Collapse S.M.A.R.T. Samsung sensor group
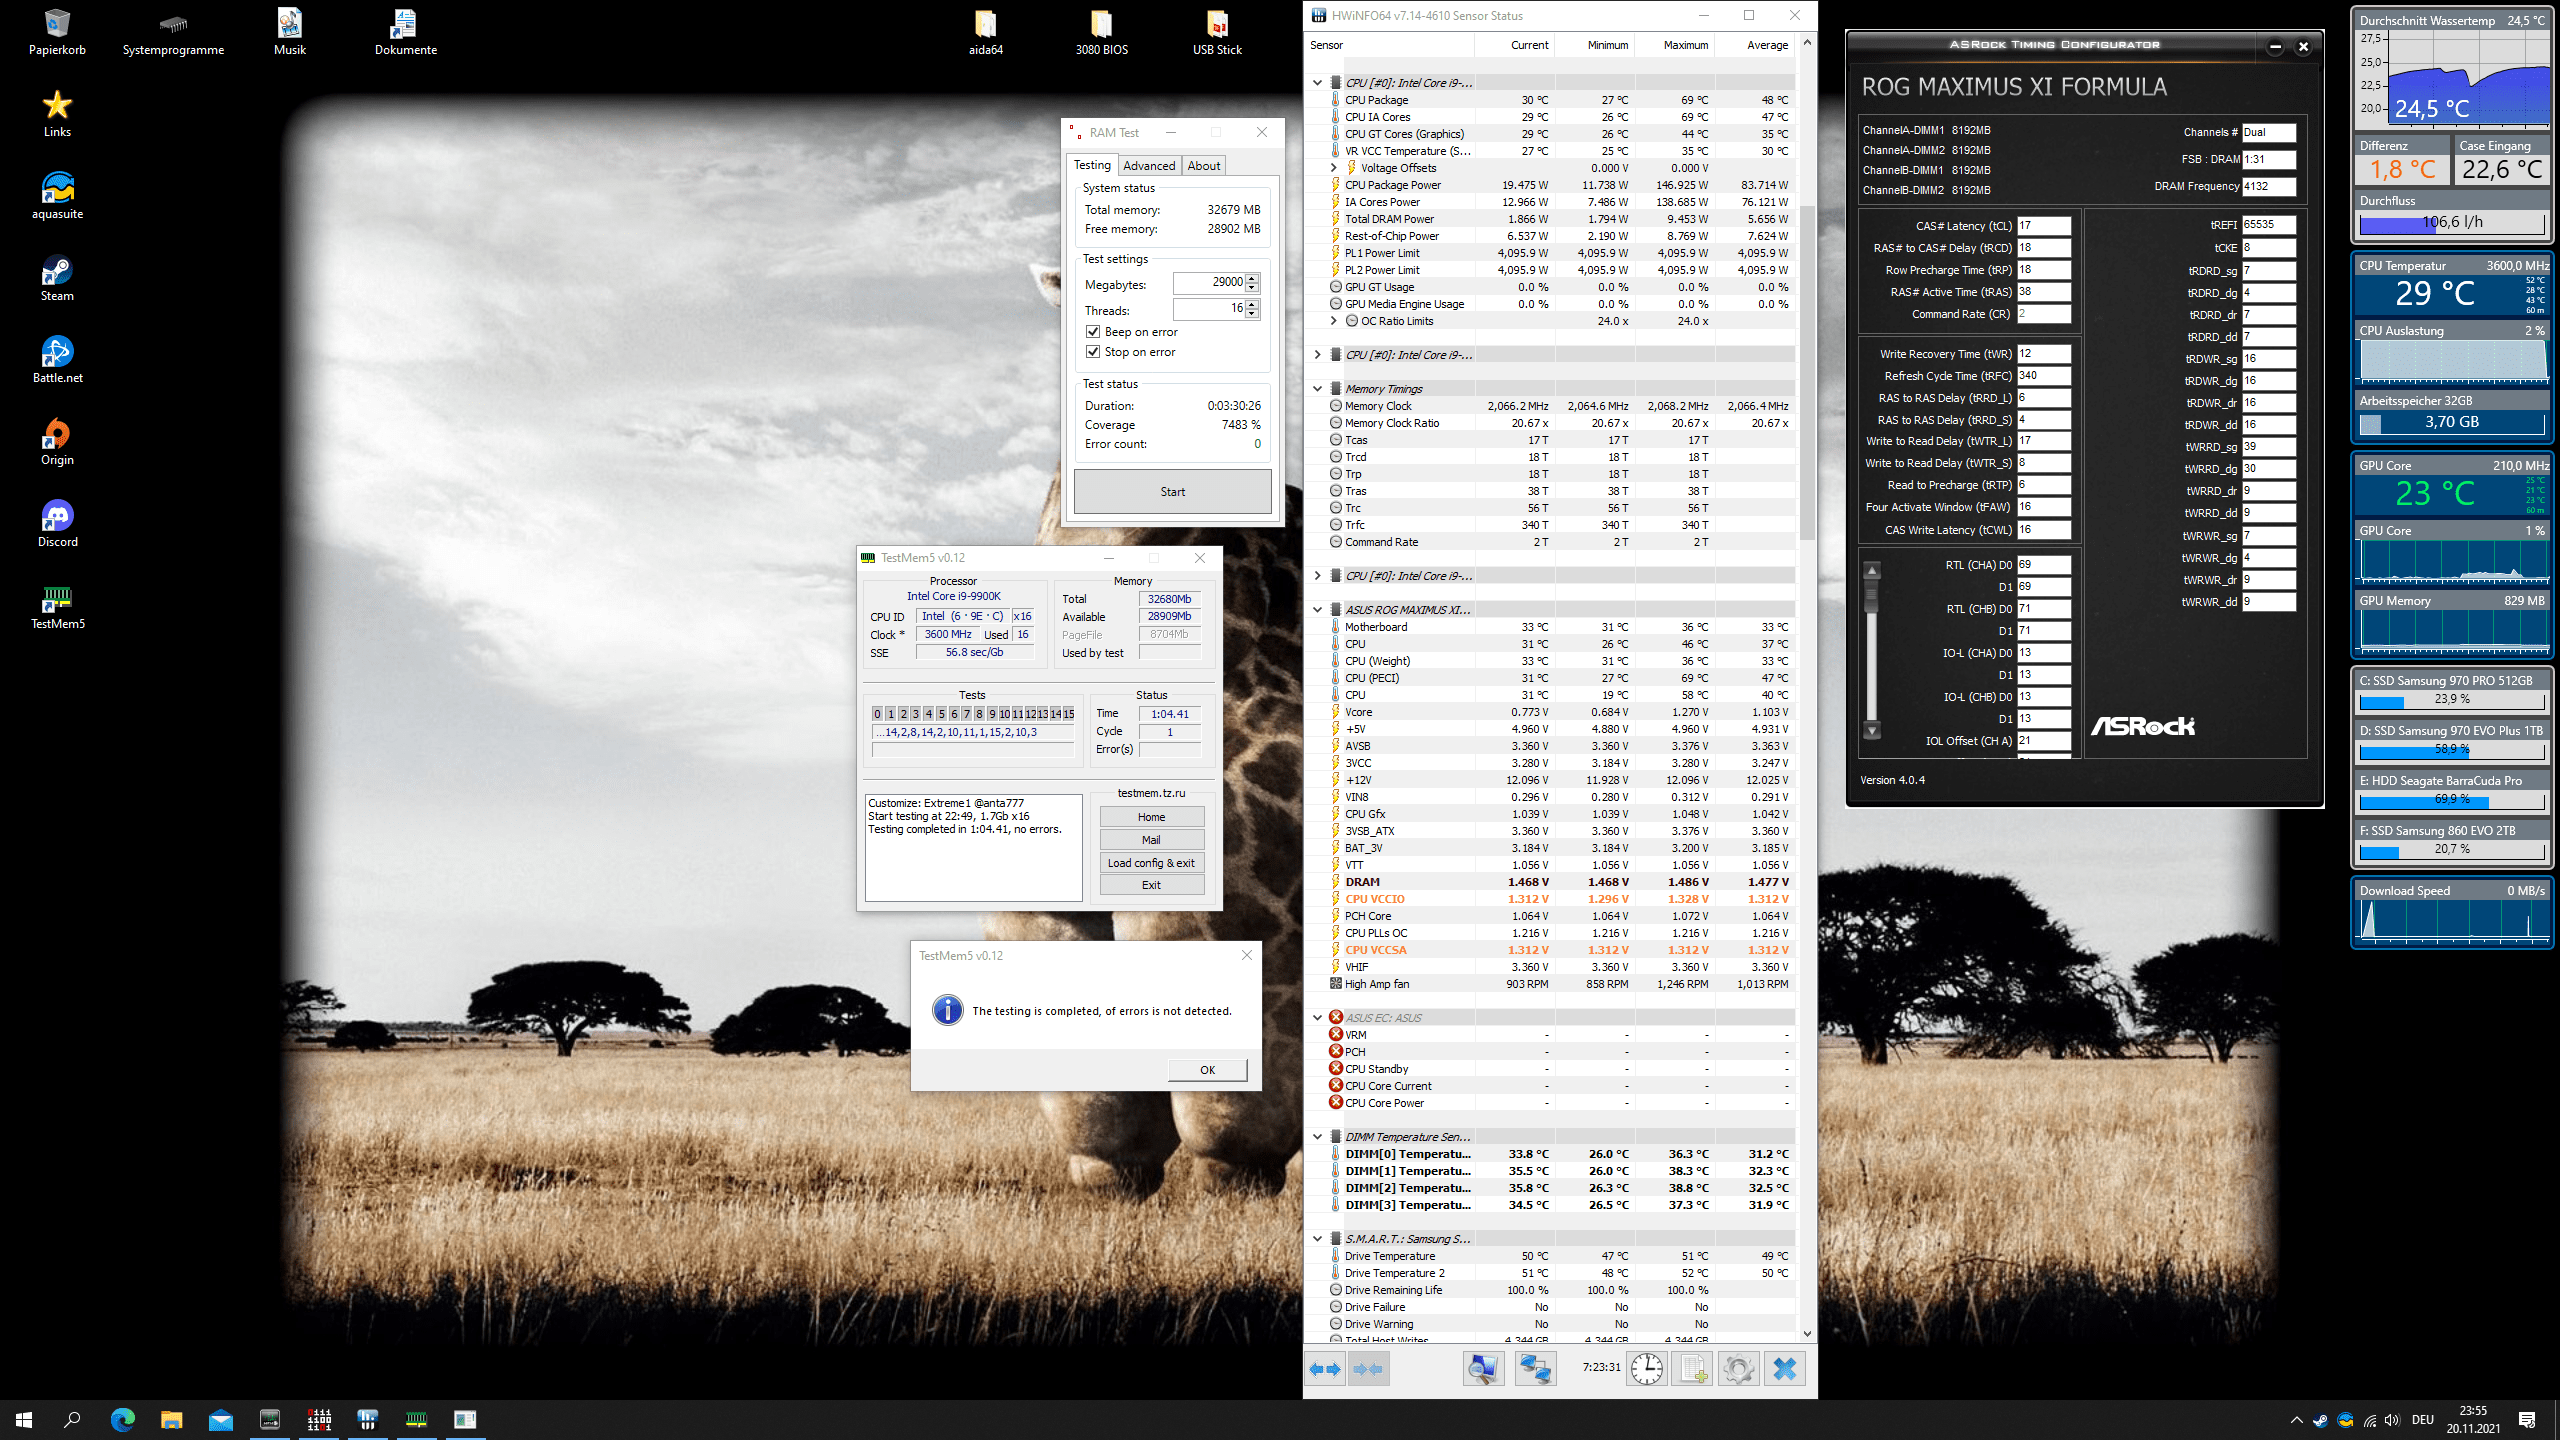2560x1440 pixels. pyautogui.click(x=1318, y=1239)
